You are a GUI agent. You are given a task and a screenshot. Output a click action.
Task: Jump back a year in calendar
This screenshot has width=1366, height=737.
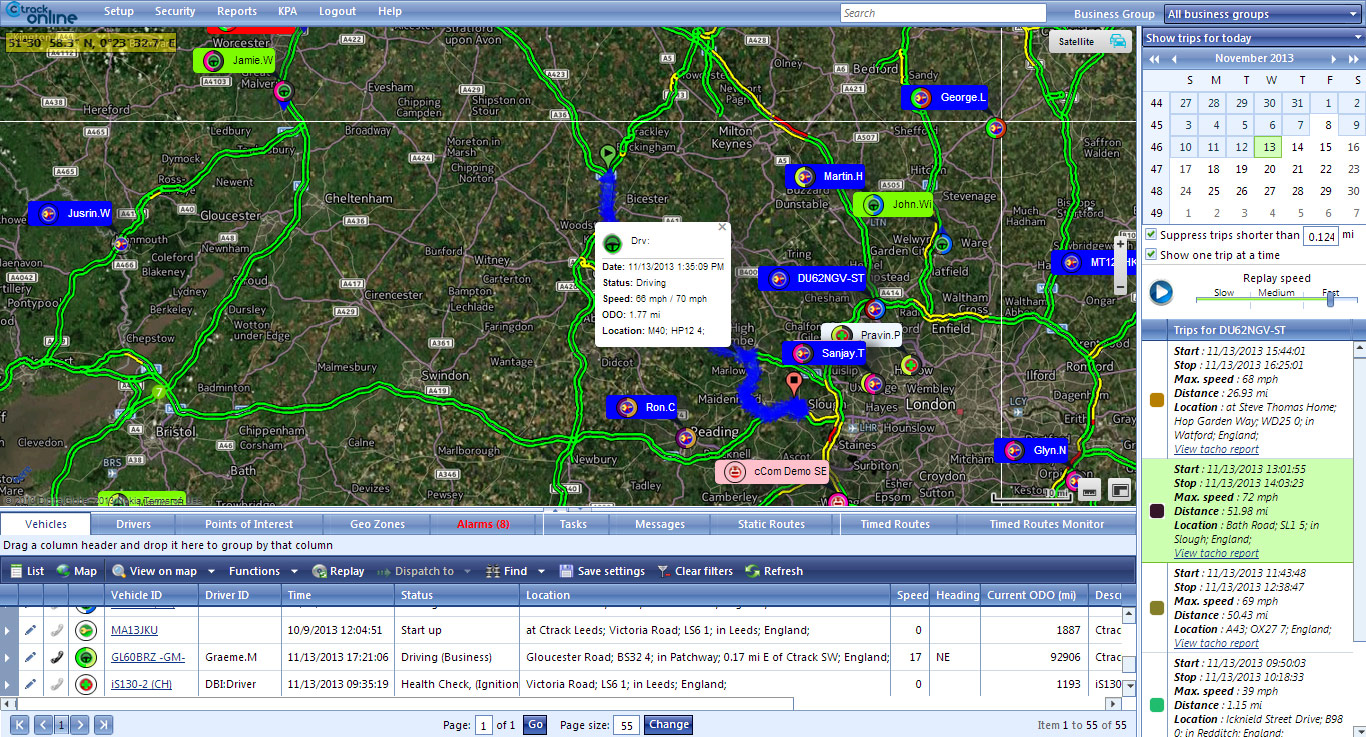tap(1155, 59)
